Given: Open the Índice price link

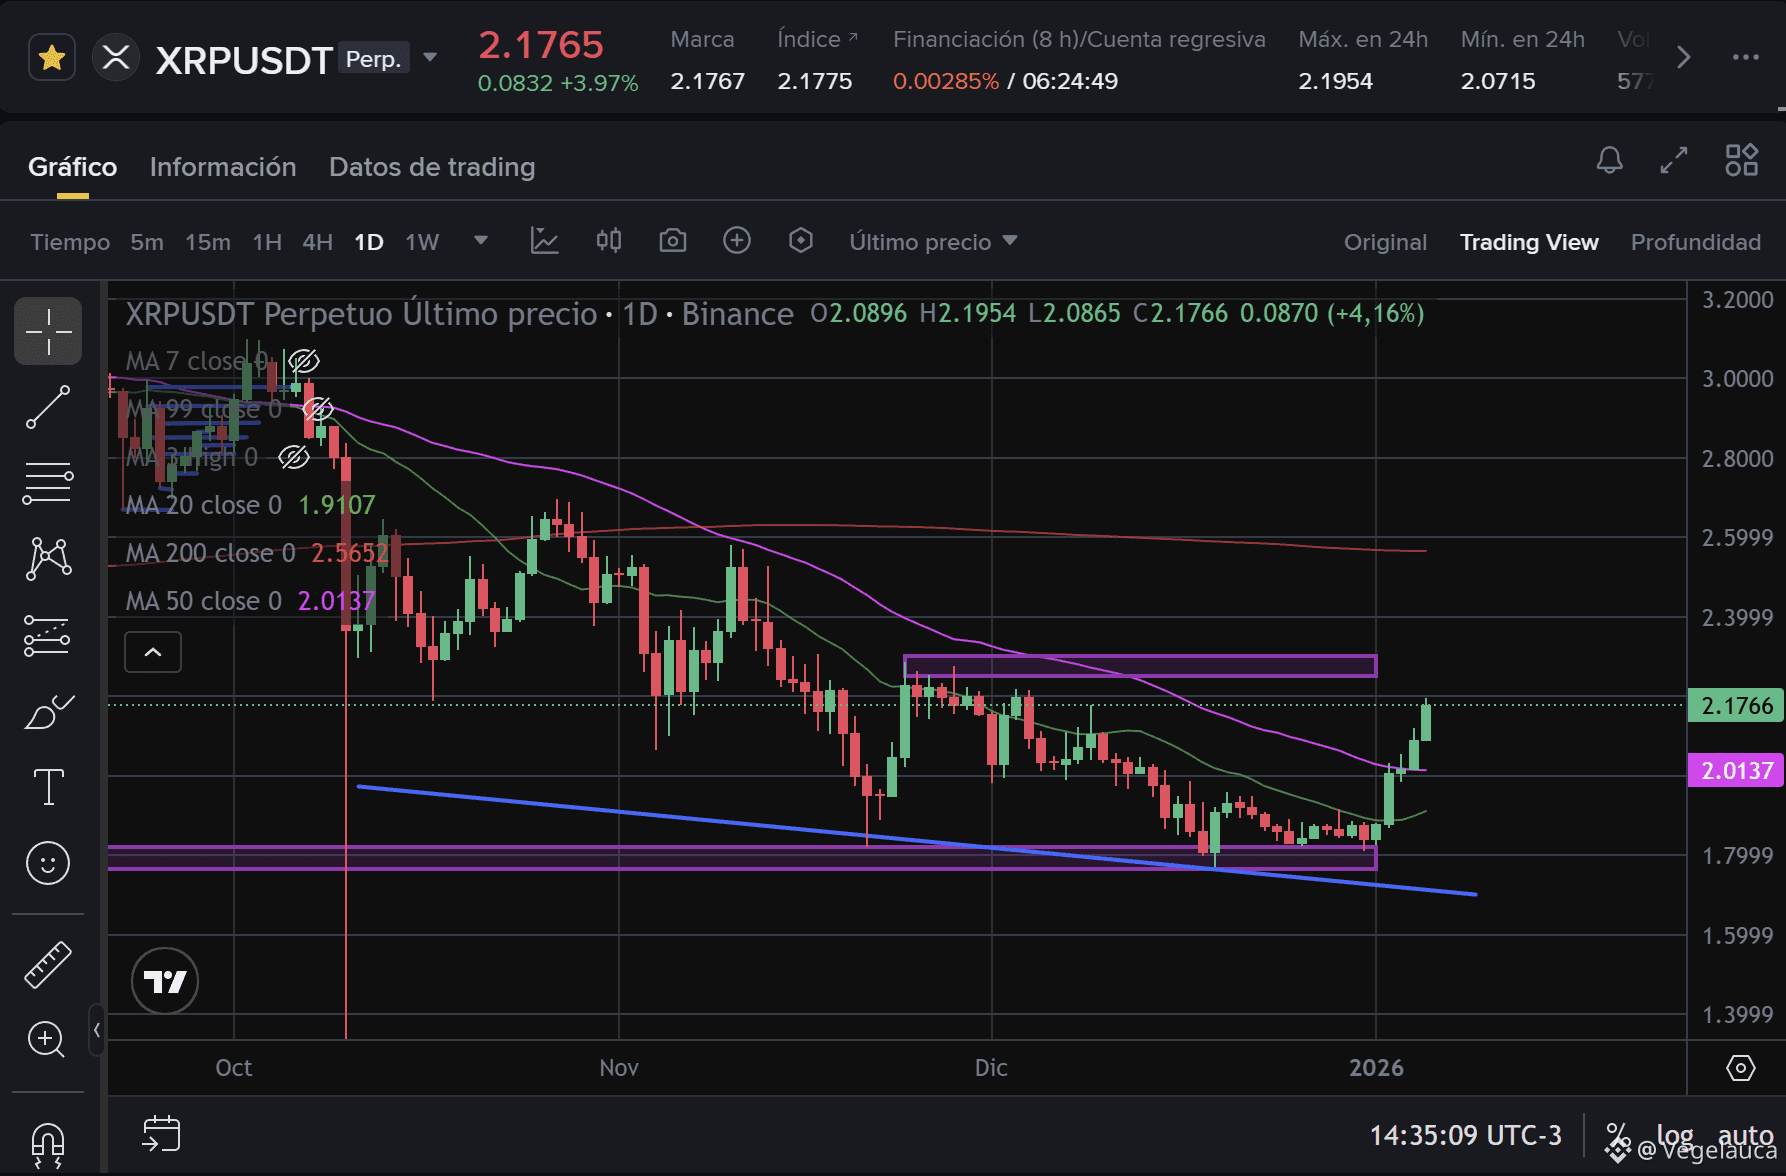Looking at the screenshot, I should pyautogui.click(x=818, y=39).
